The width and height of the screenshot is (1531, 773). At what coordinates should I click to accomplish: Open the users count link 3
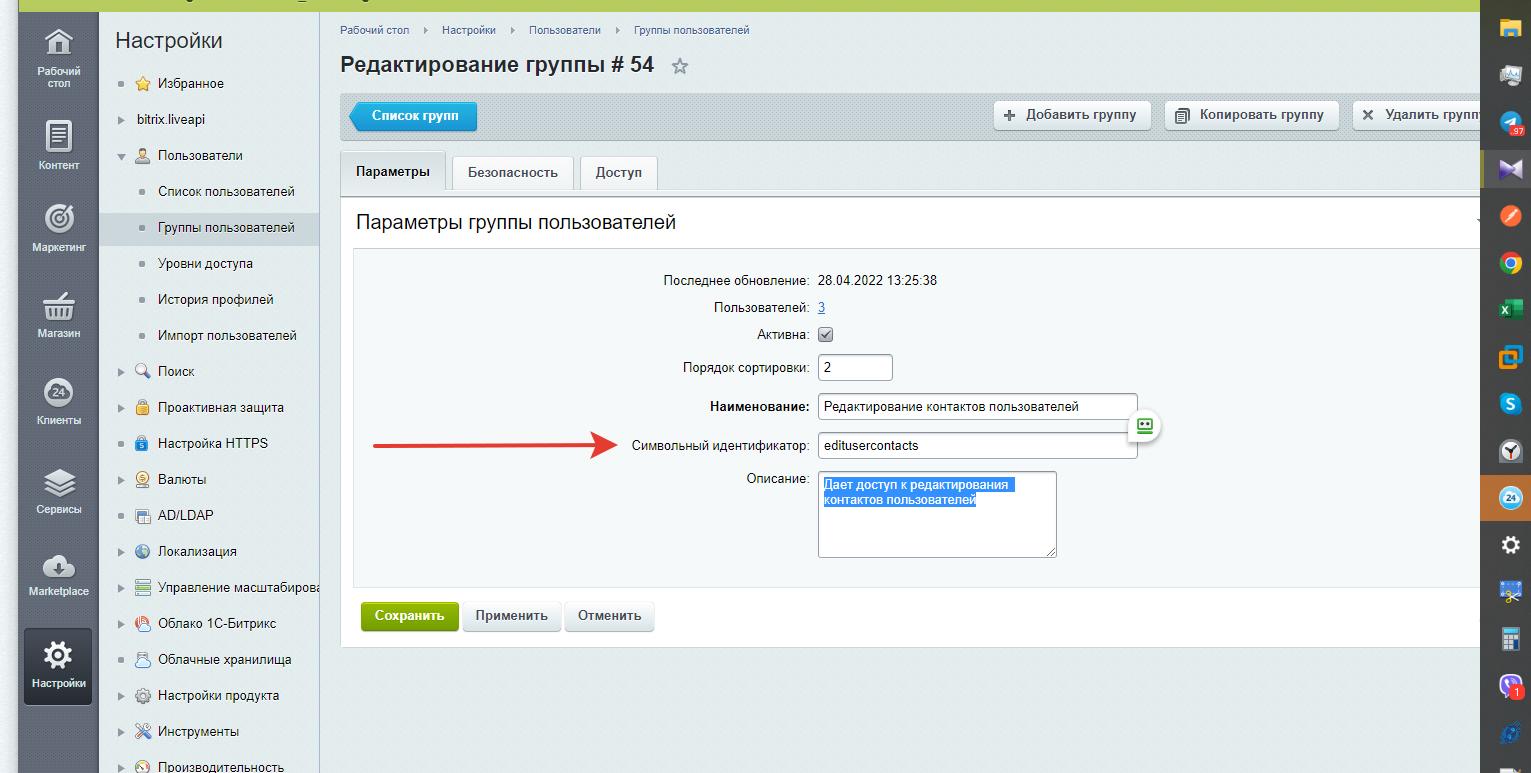coord(821,308)
